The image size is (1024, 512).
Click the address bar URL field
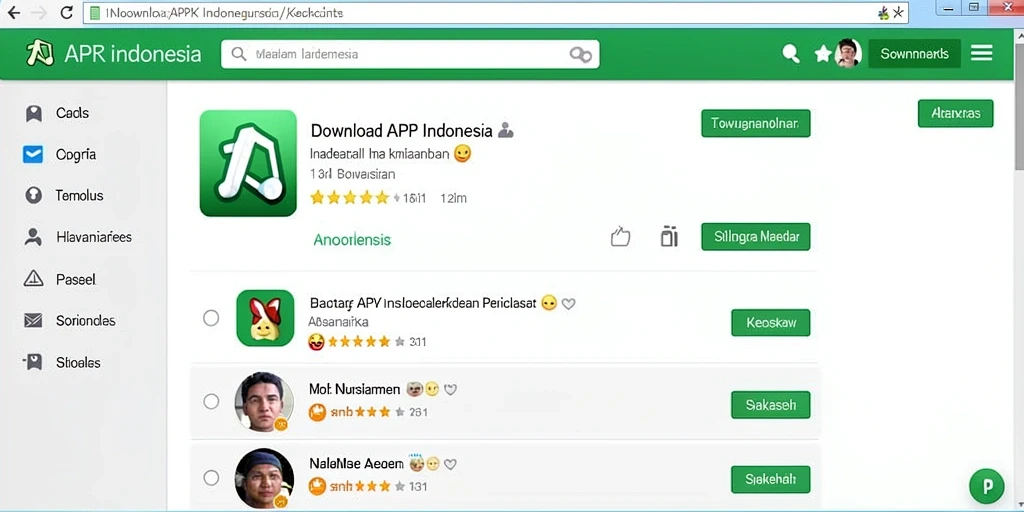[495, 12]
